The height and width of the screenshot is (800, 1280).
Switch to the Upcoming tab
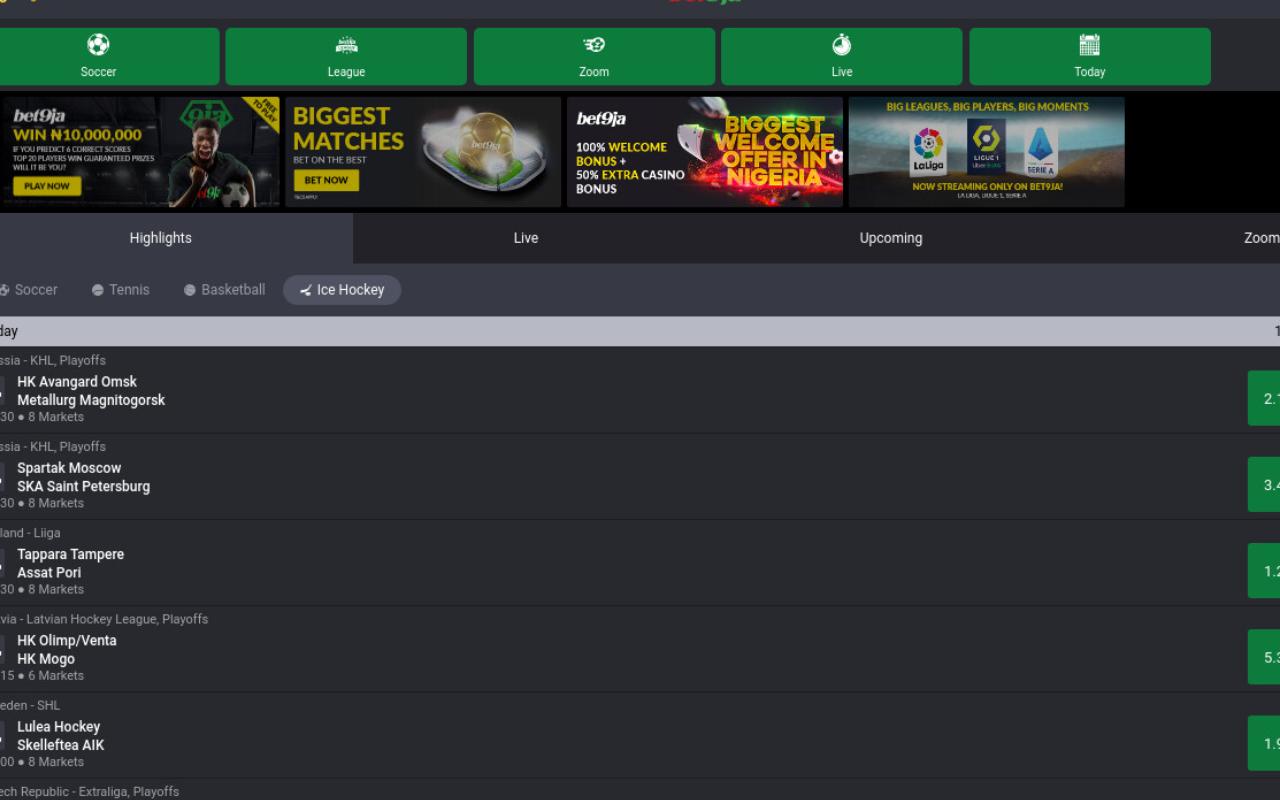(891, 238)
